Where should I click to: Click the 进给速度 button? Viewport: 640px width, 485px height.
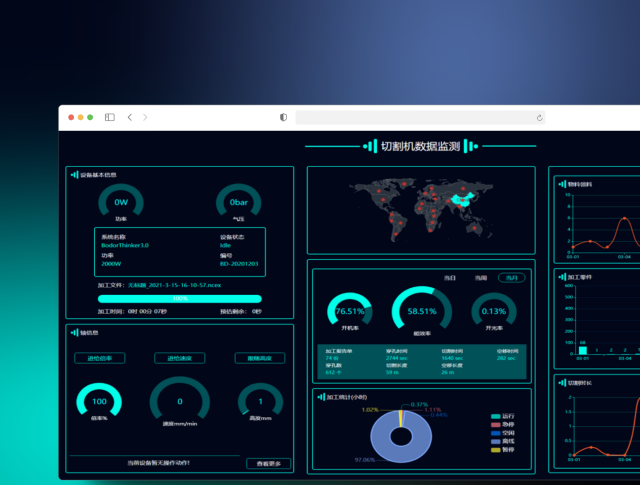180,358
